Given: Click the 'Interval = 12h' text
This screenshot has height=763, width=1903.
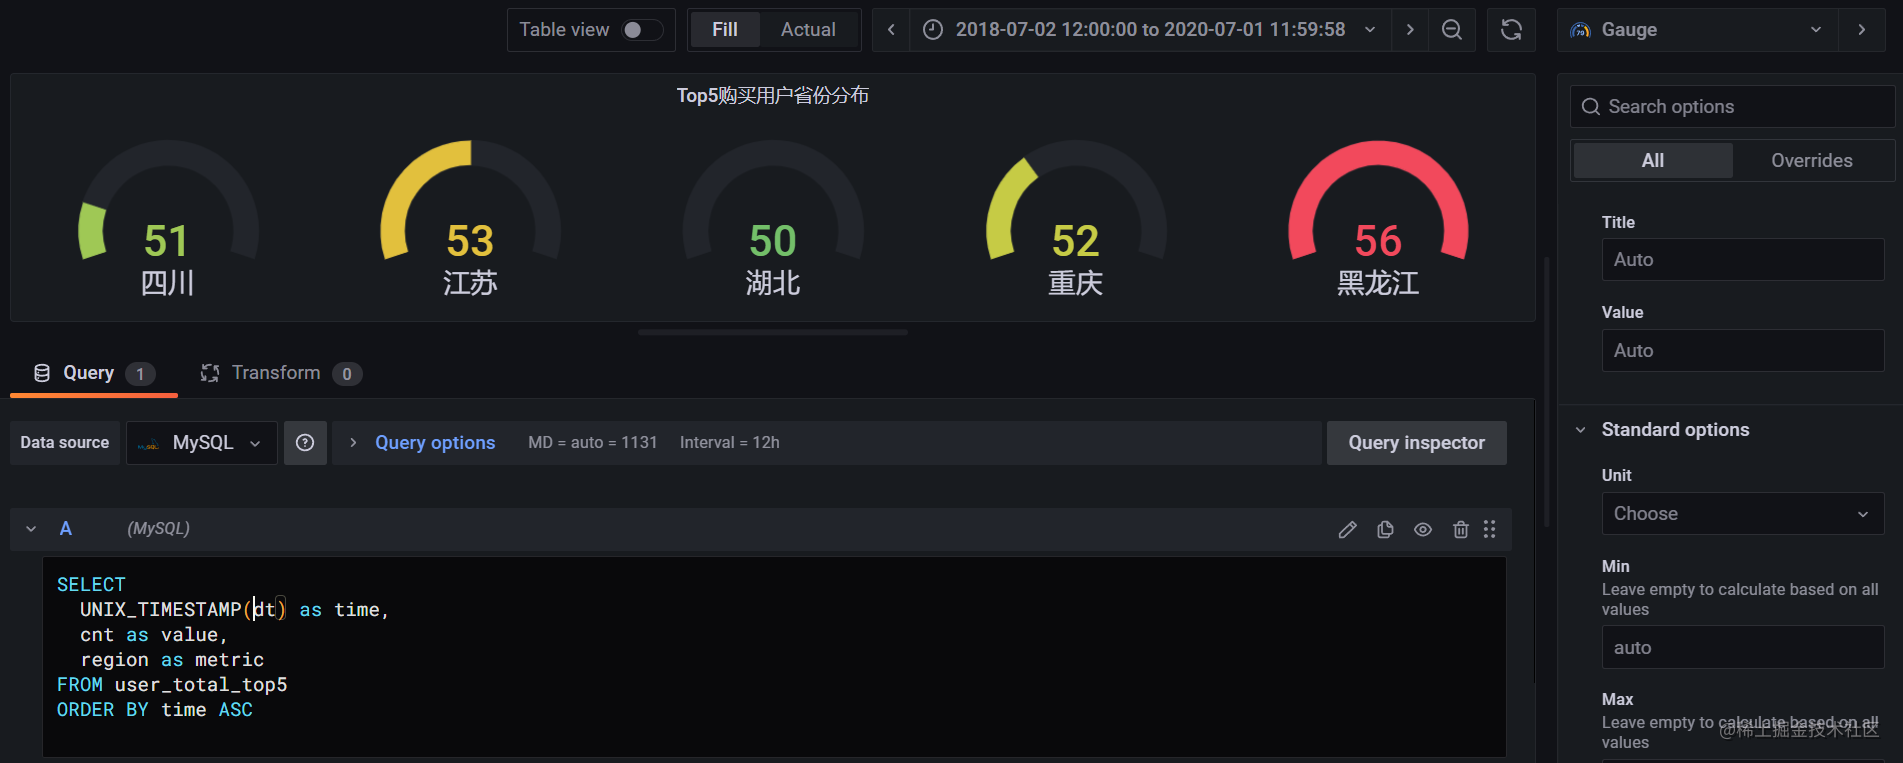Looking at the screenshot, I should (730, 443).
